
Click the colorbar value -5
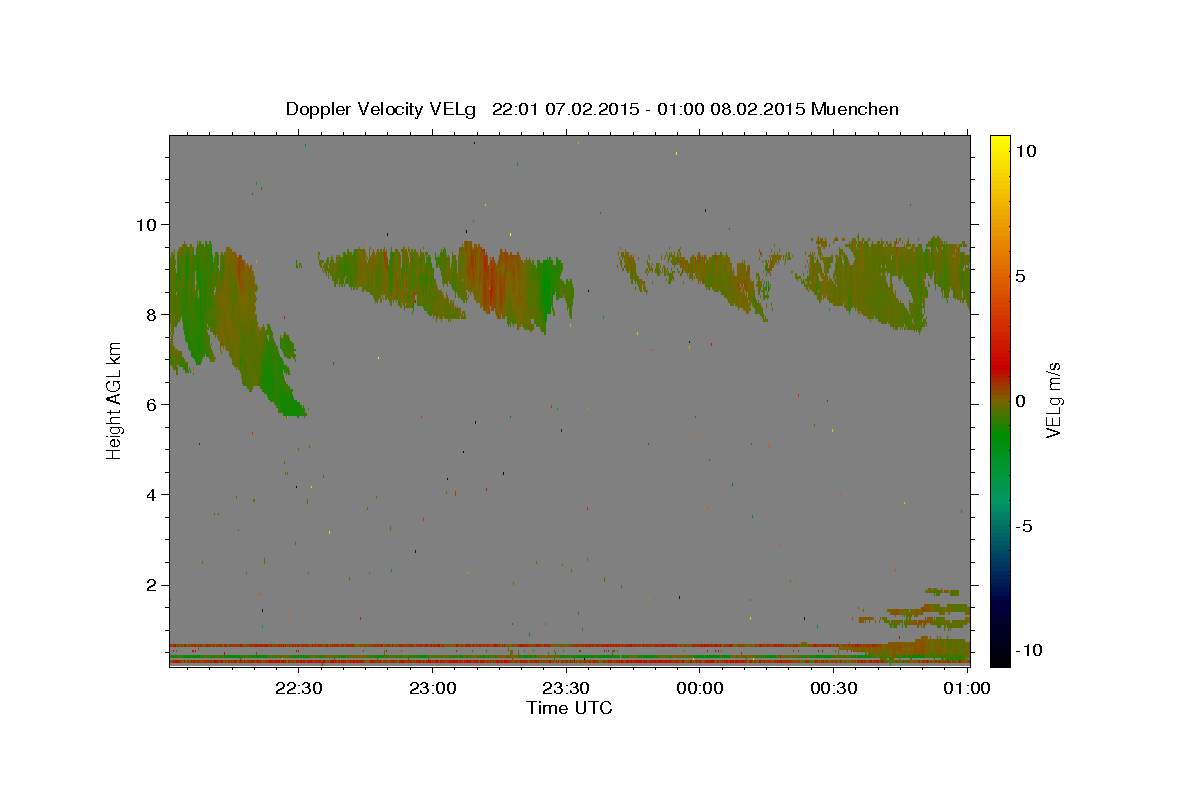1025,526
